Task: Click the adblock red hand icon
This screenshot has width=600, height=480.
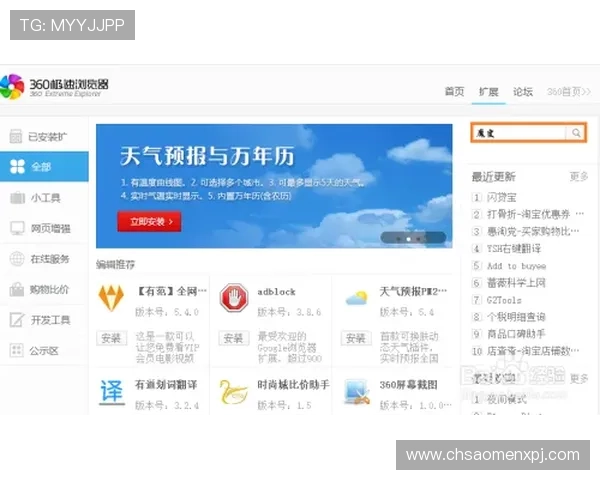Action: [x=234, y=297]
